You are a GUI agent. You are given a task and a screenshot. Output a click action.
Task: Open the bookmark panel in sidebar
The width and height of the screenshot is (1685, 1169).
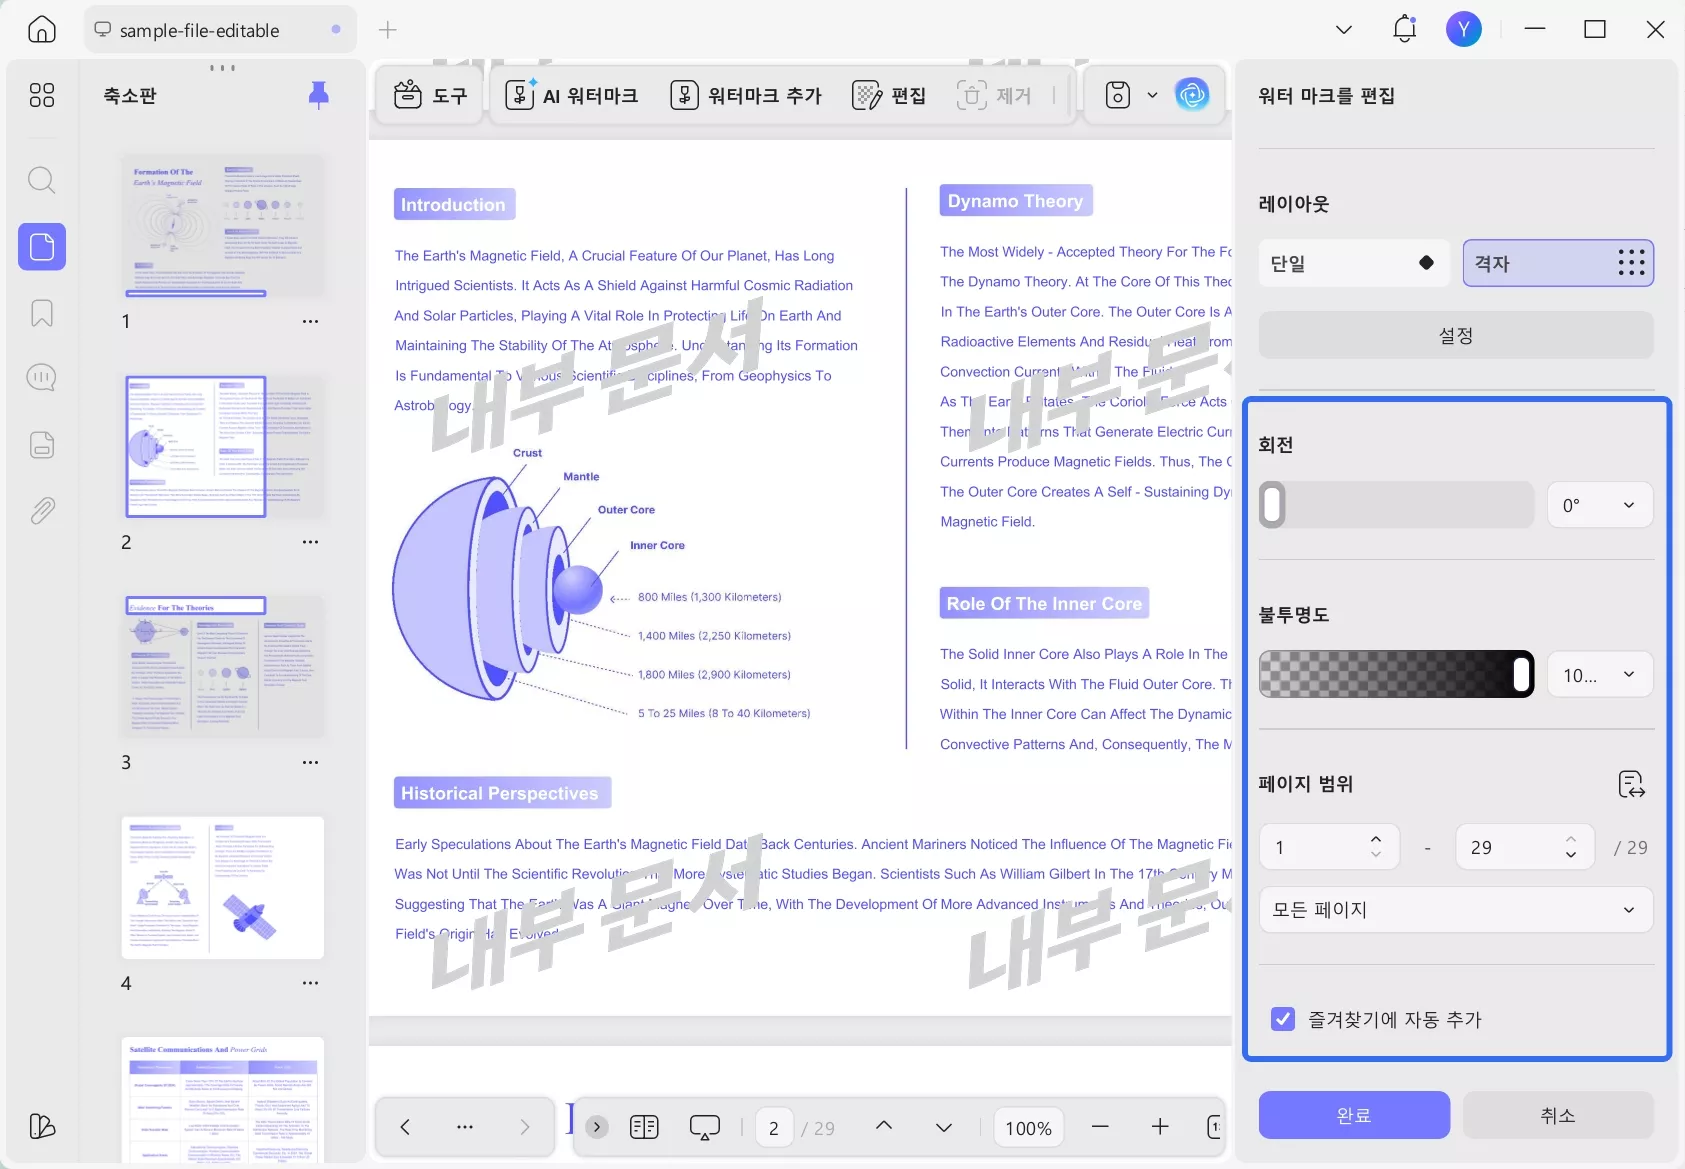click(x=41, y=313)
